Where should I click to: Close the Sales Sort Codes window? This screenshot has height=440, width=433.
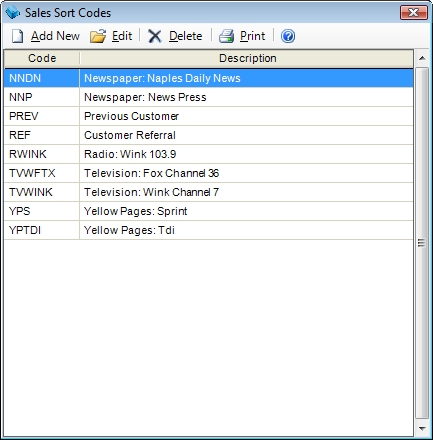[413, 13]
